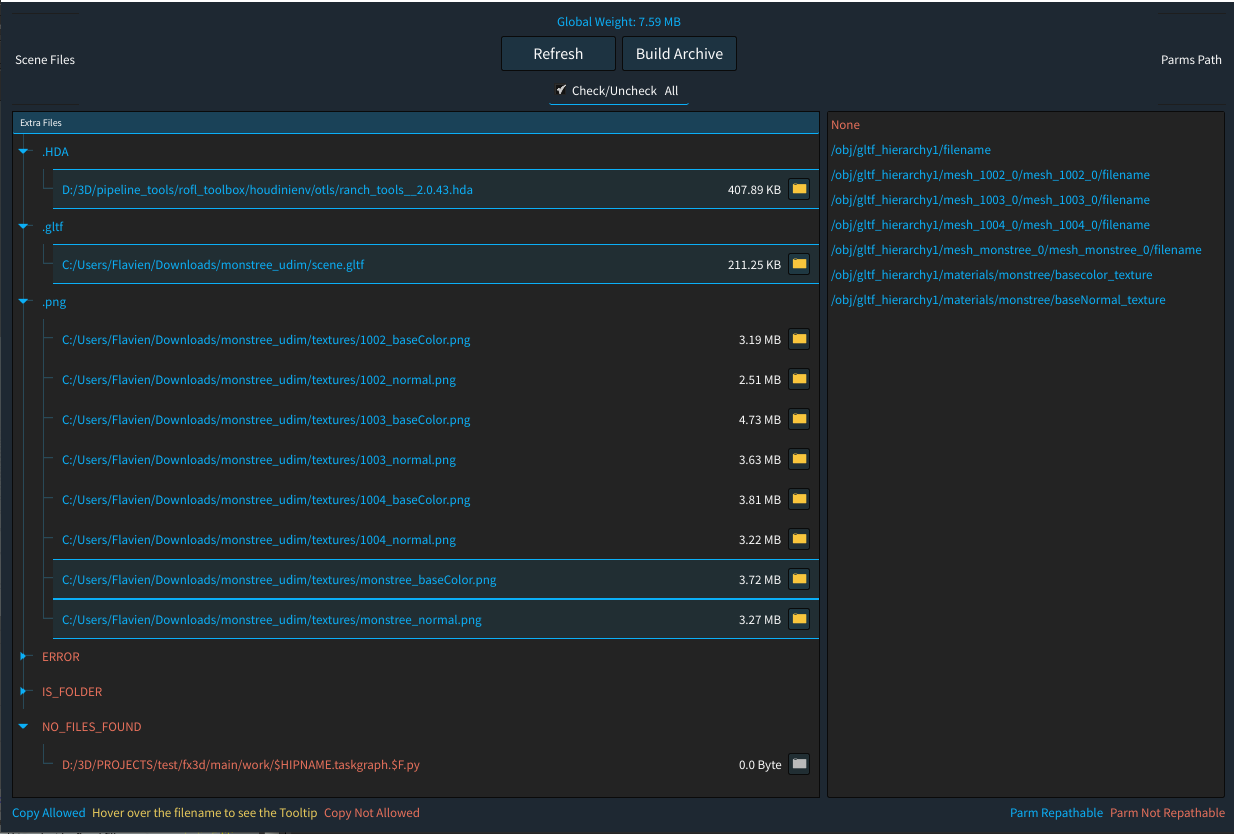The image size is (1234, 834).
Task: Expand the IS_FOLDER group
Action: tap(24, 692)
